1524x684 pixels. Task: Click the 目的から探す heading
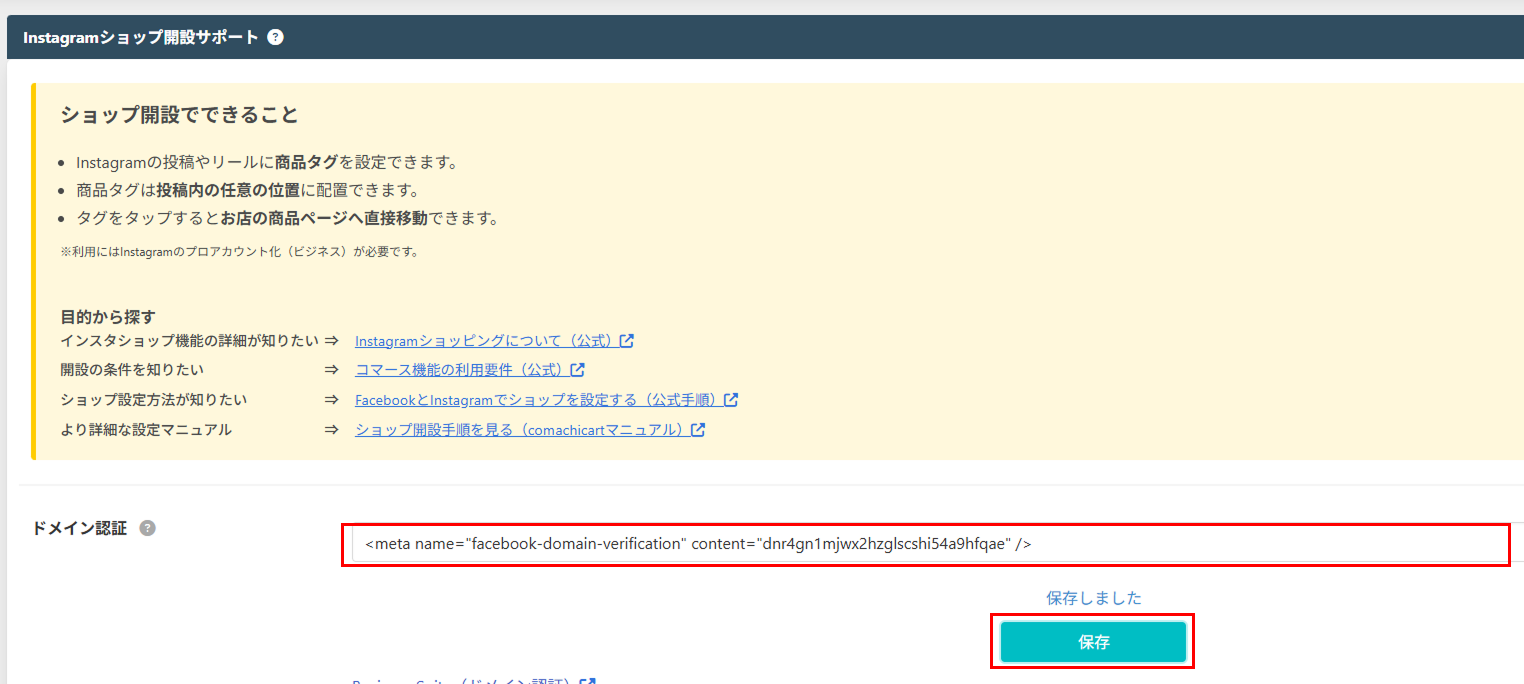[108, 317]
